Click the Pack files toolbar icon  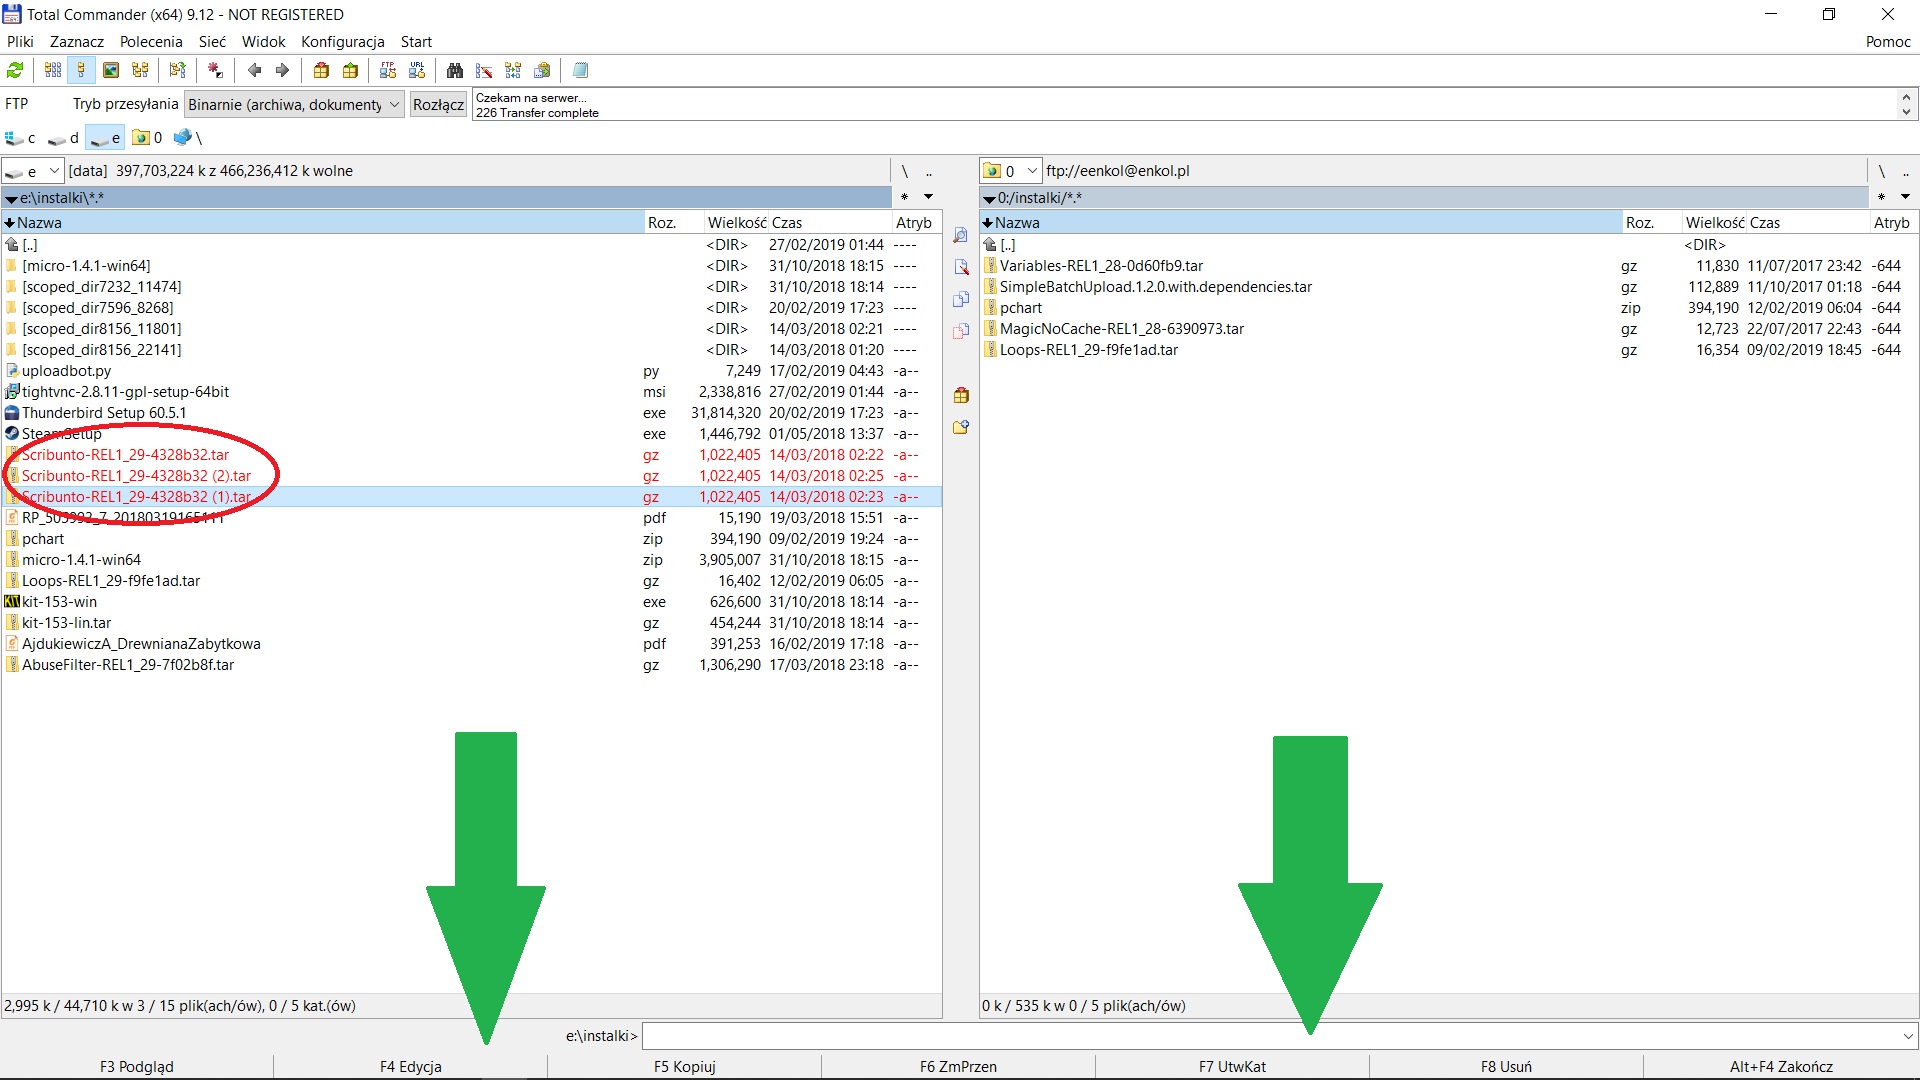(x=321, y=70)
